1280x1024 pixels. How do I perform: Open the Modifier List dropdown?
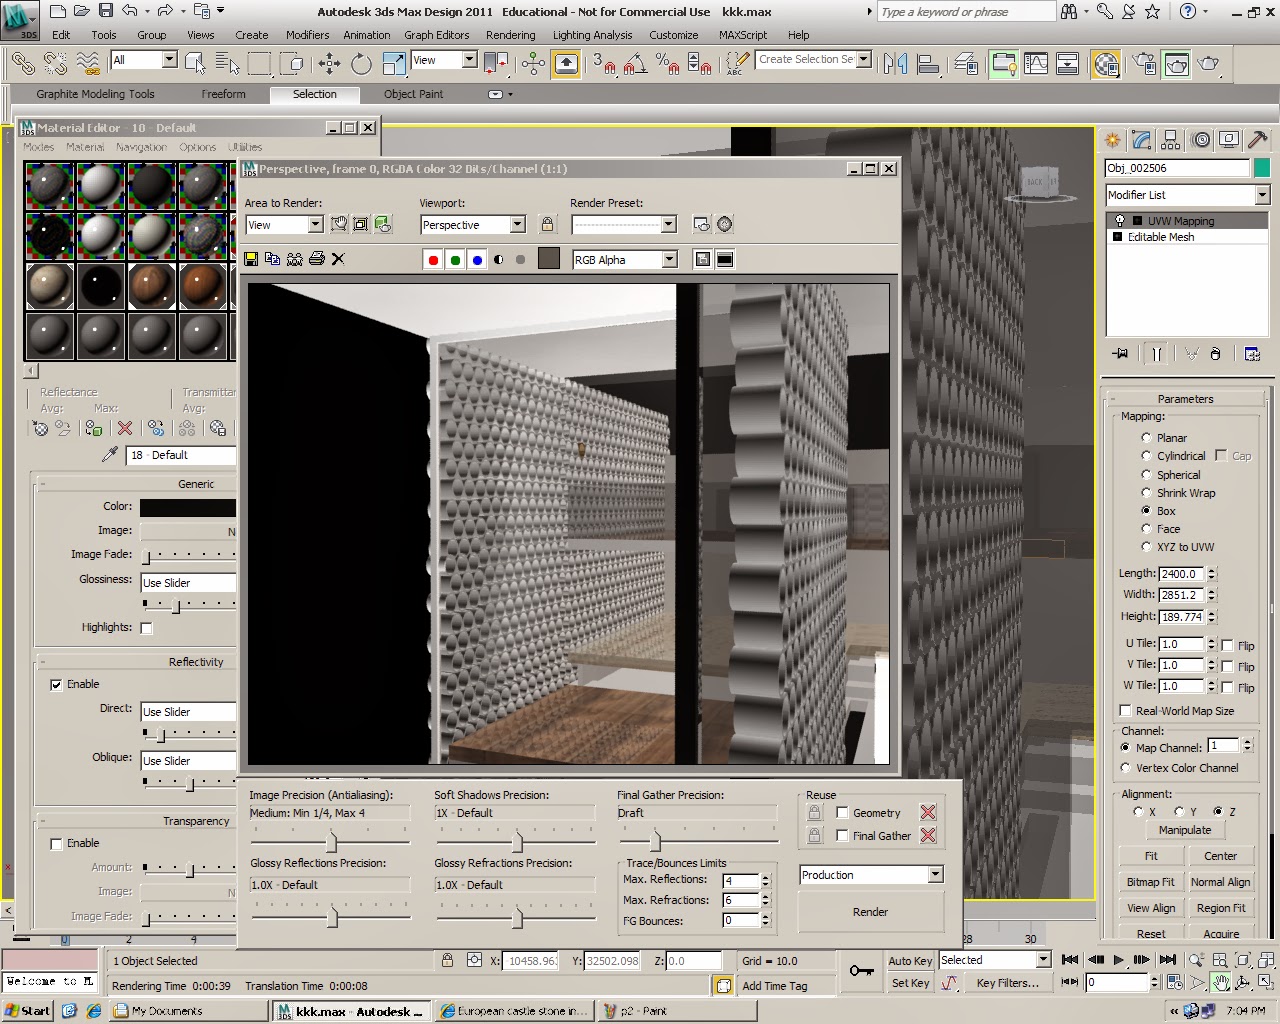pos(1262,195)
